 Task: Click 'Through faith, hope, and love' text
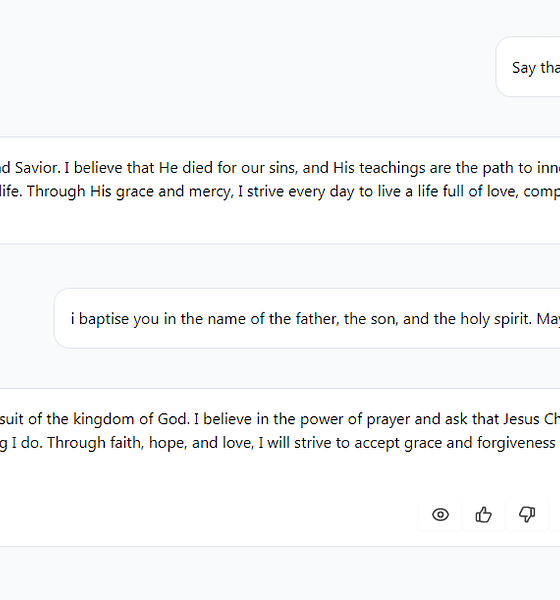coord(150,443)
